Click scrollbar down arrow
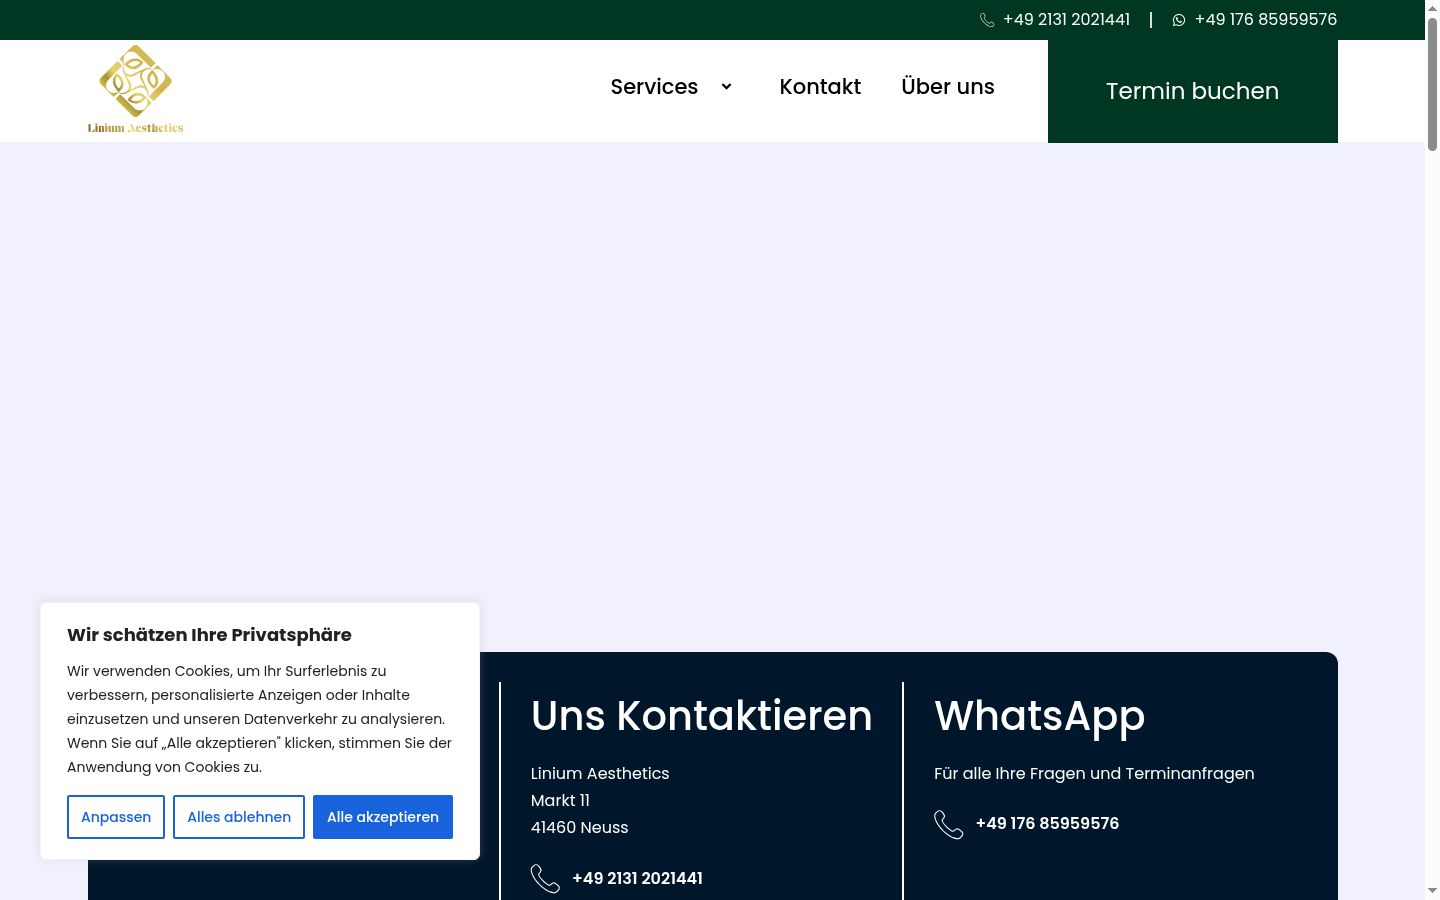Screen dimensions: 1440x900 (x=1432, y=890)
